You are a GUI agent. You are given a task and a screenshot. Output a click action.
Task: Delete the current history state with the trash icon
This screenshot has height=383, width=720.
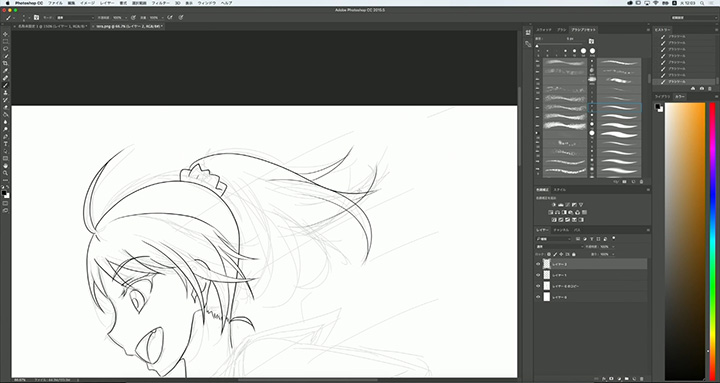click(x=711, y=88)
